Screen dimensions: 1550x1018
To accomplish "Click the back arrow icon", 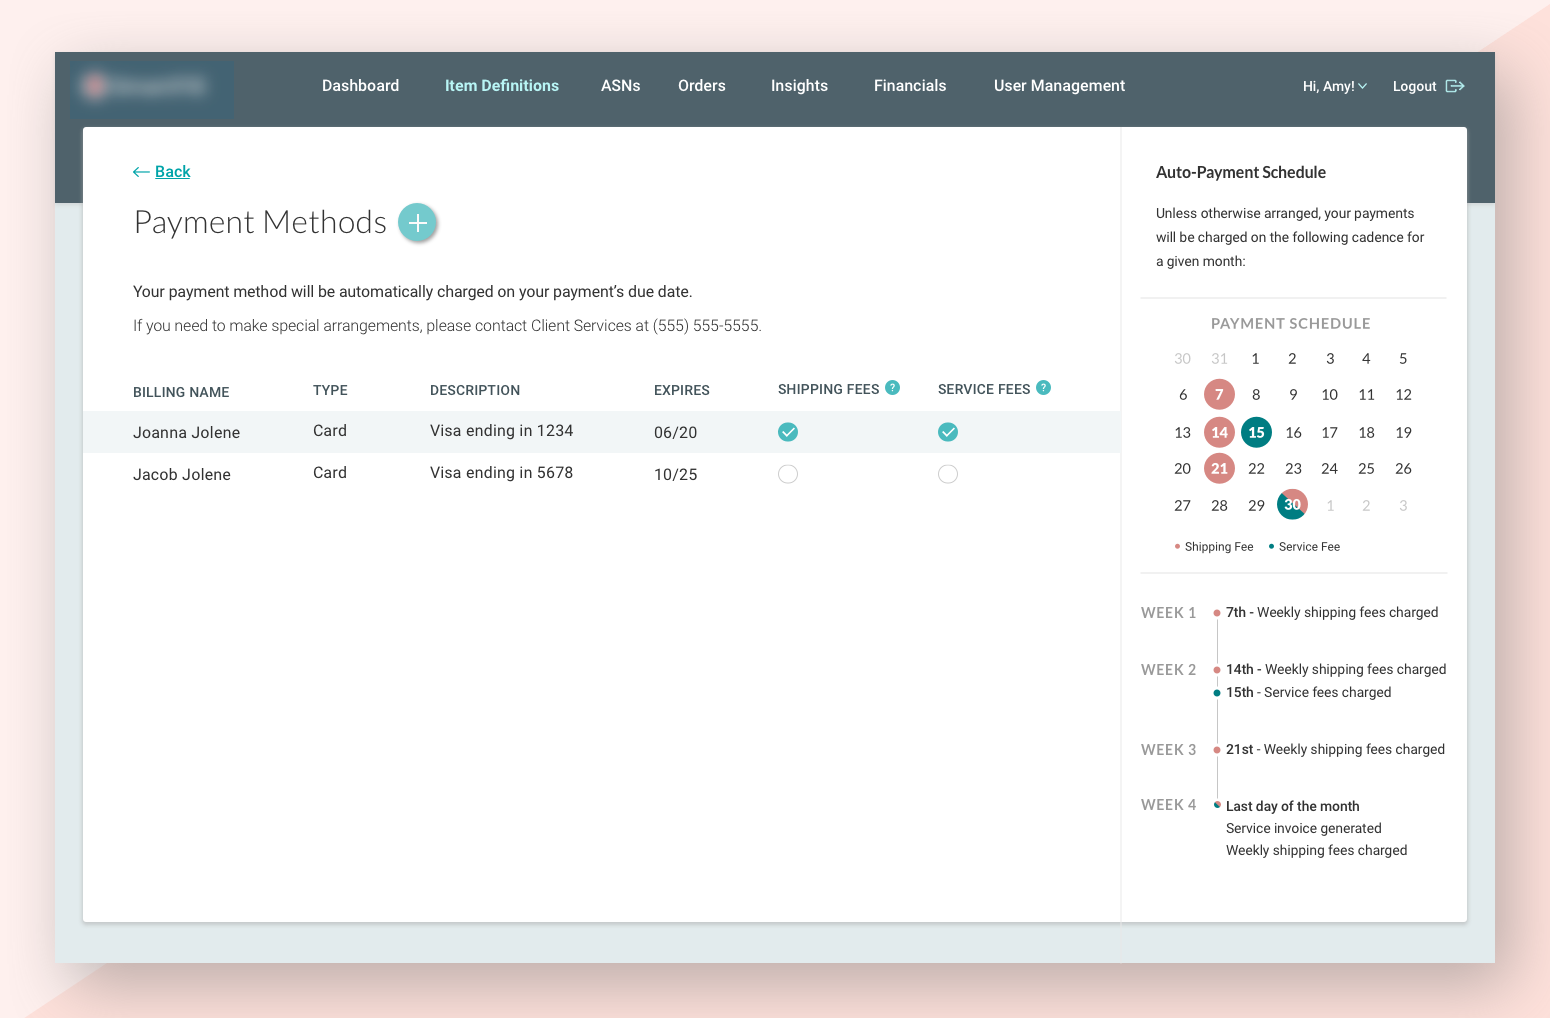I will point(141,172).
